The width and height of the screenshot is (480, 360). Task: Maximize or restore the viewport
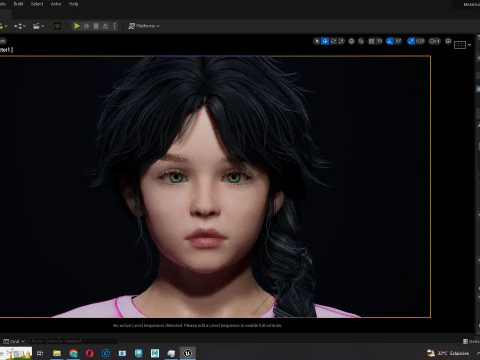448,41
